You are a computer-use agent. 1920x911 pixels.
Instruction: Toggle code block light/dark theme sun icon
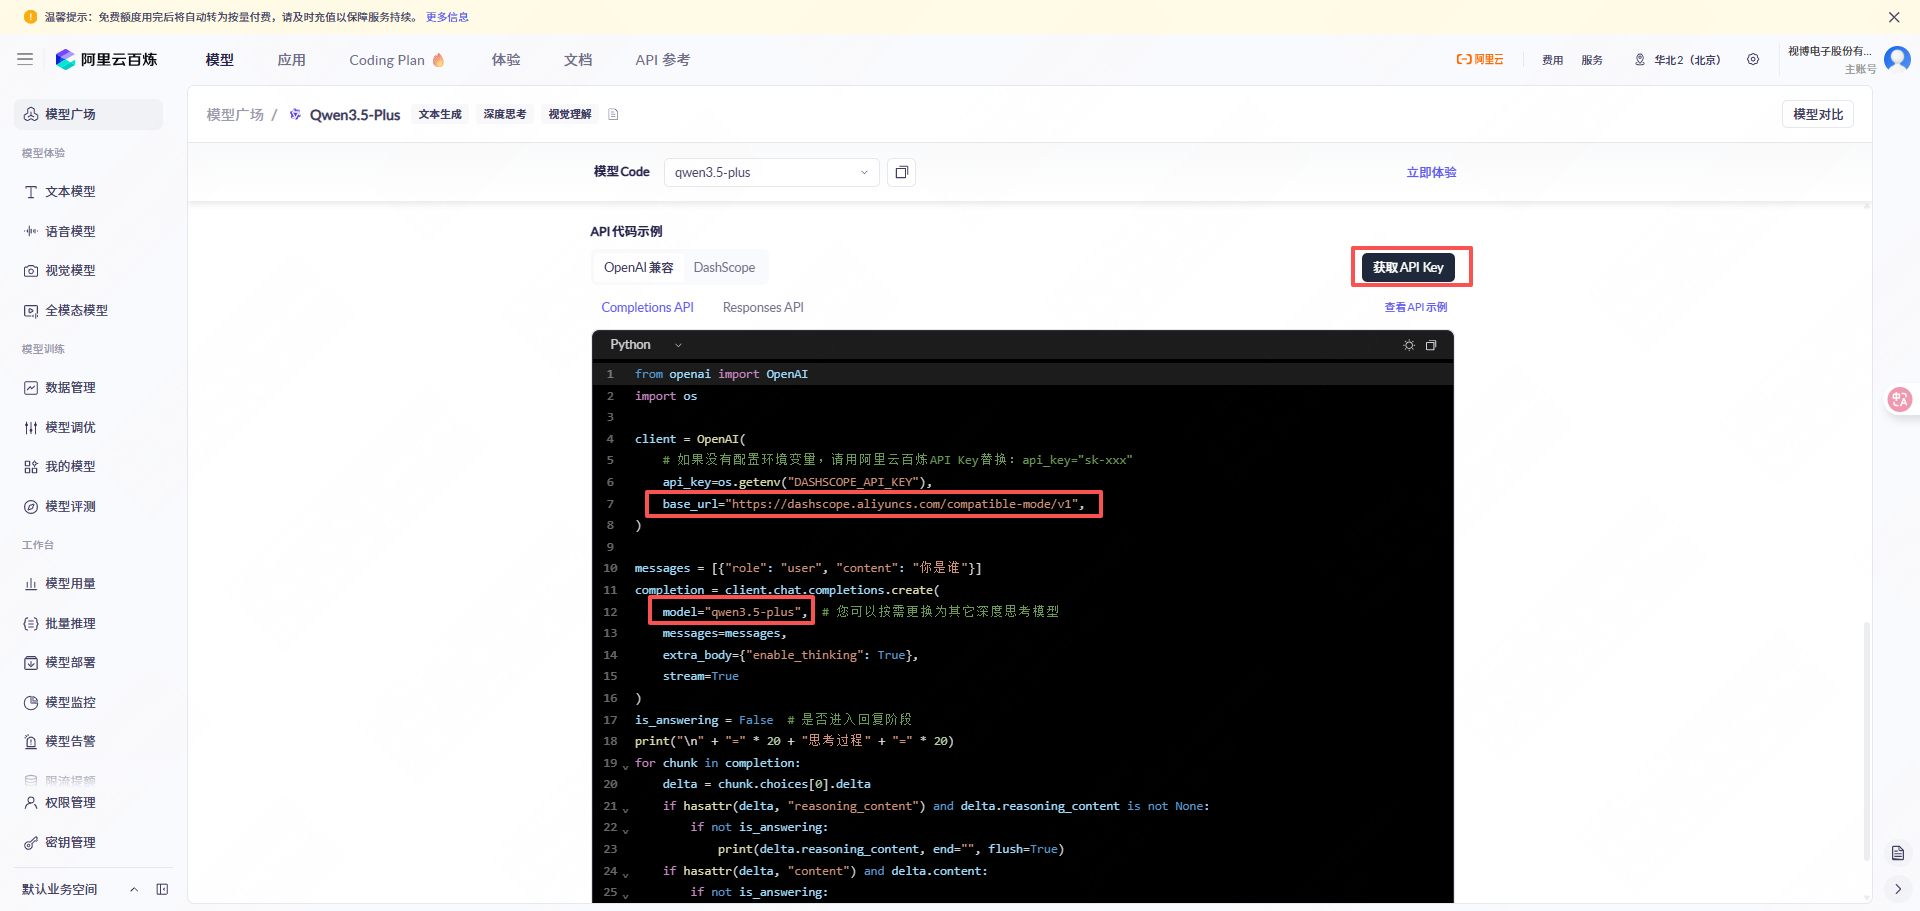1409,345
